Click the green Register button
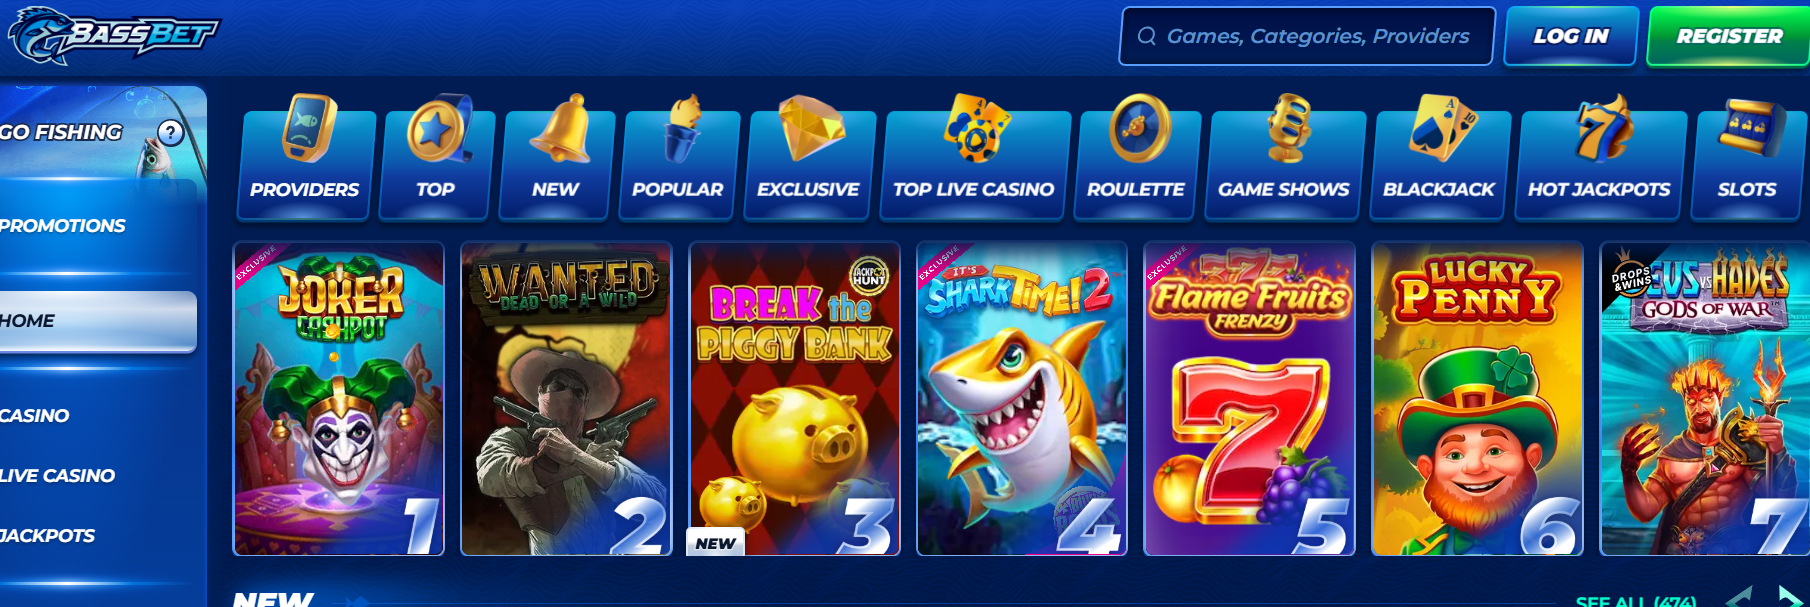The width and height of the screenshot is (1810, 607). coord(1729,36)
